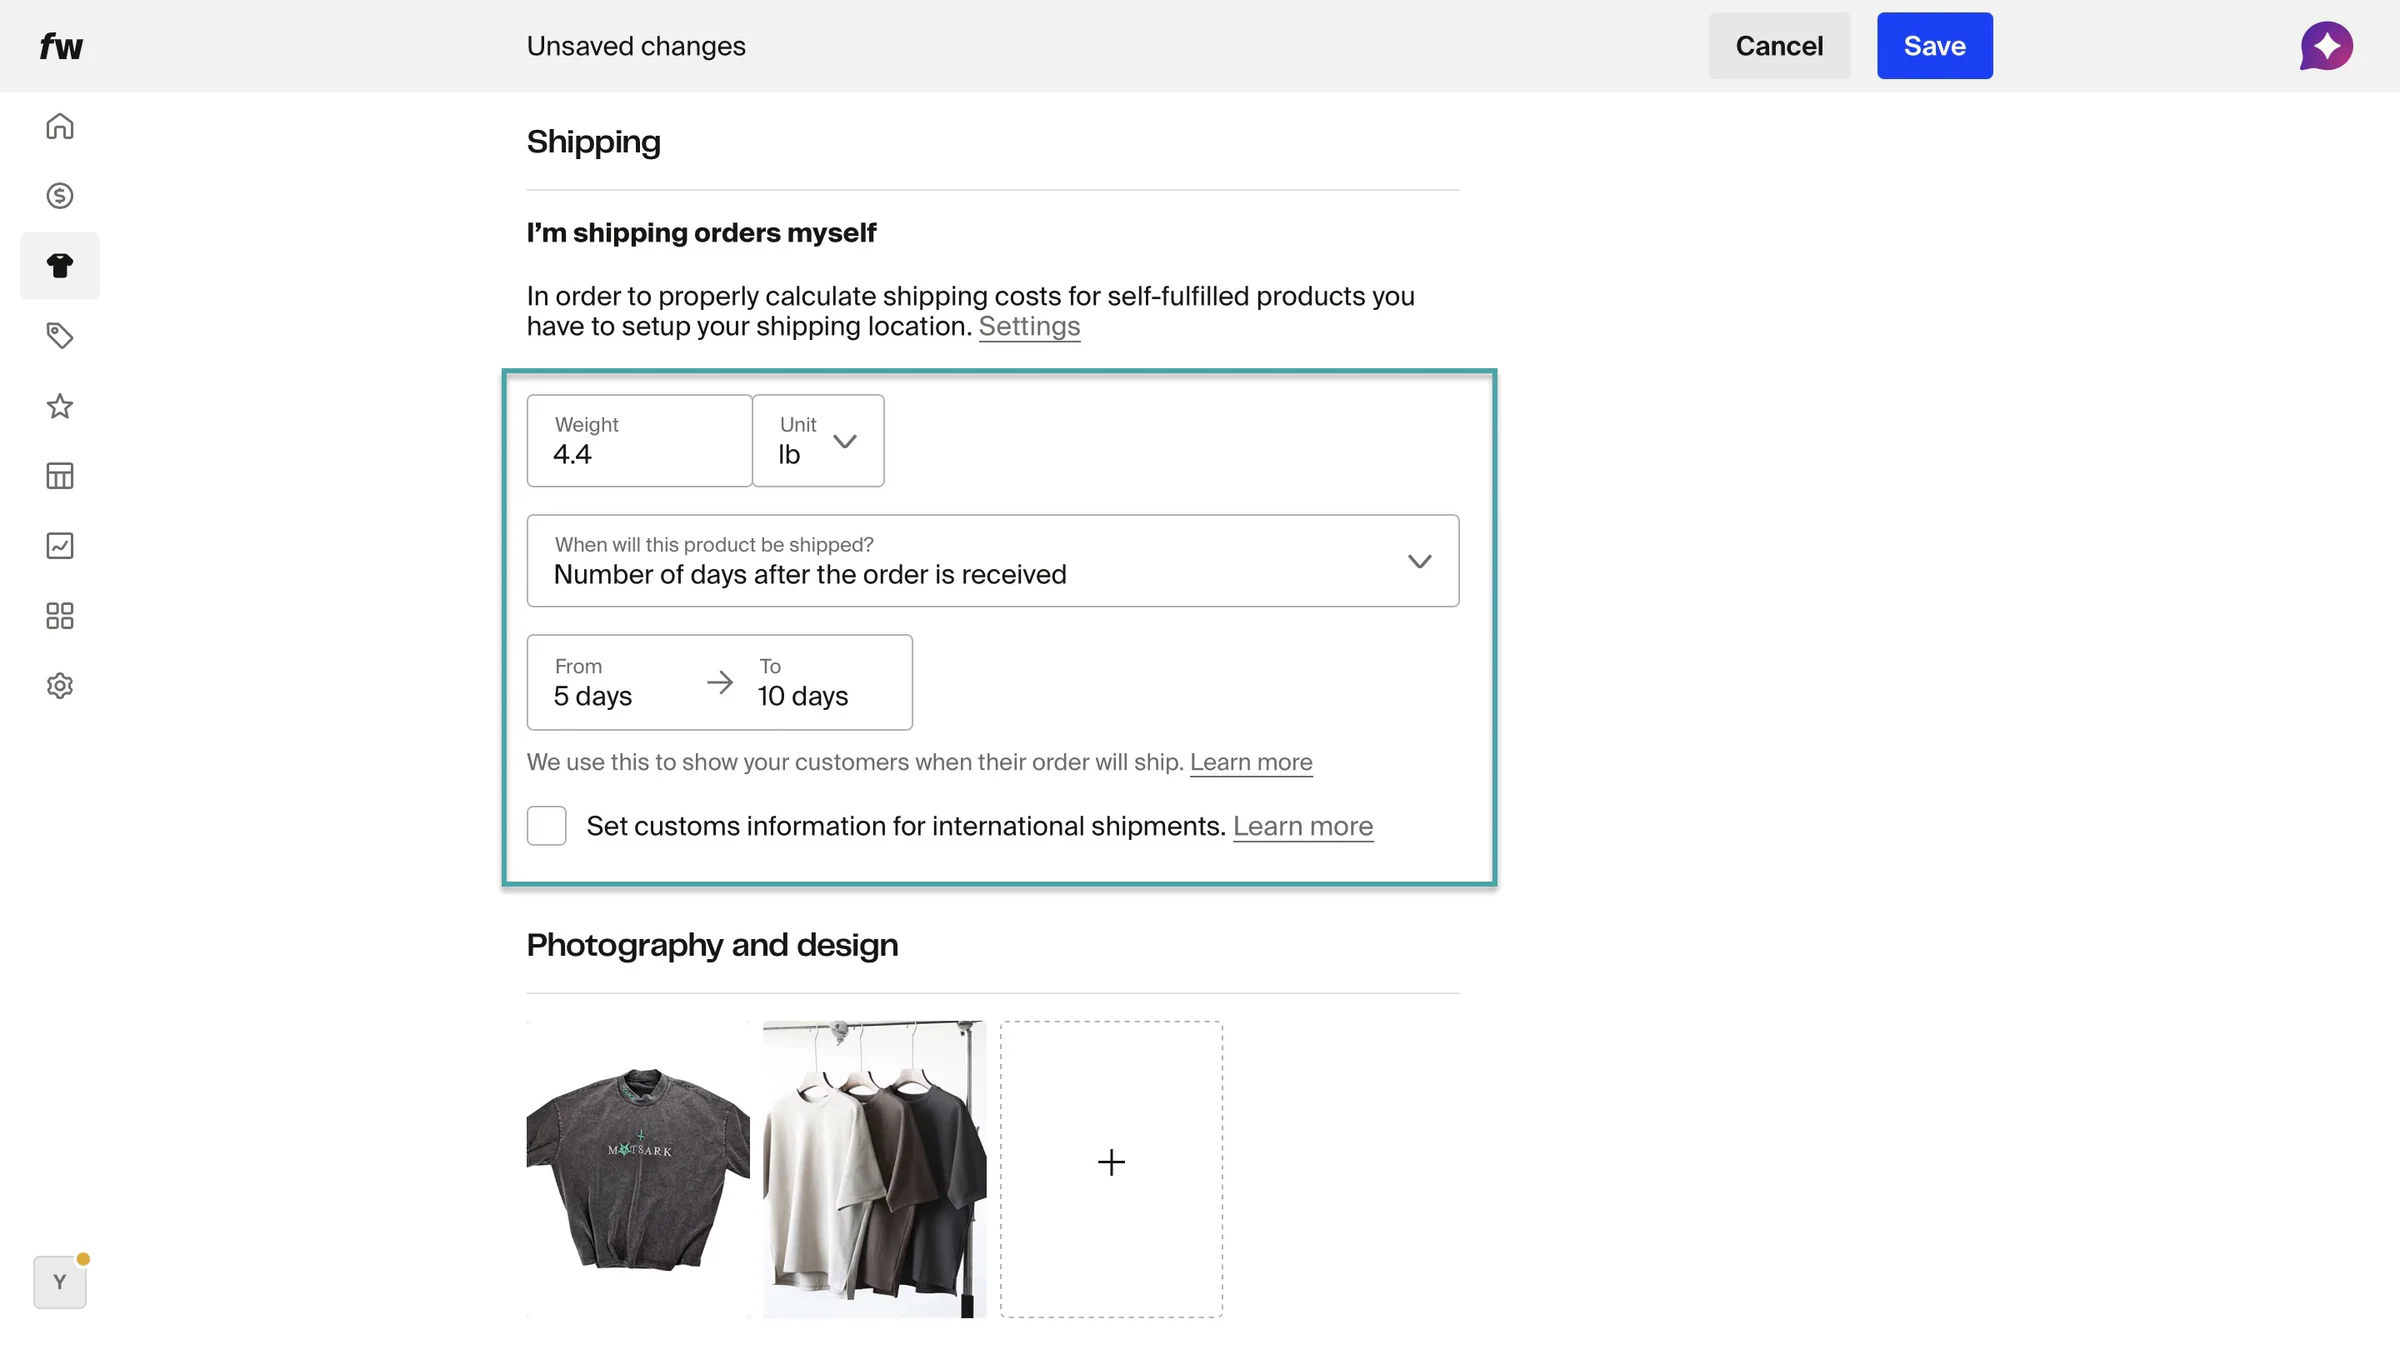
Task: Select the hanging t-shirts photo
Action: [875, 1169]
